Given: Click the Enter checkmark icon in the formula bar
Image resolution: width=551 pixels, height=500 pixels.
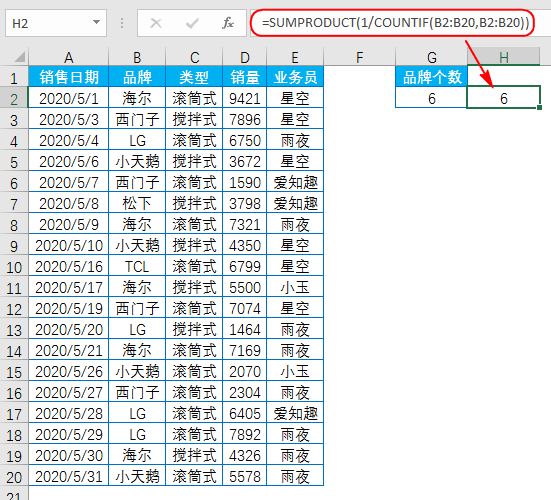Looking at the screenshot, I should tap(192, 23).
